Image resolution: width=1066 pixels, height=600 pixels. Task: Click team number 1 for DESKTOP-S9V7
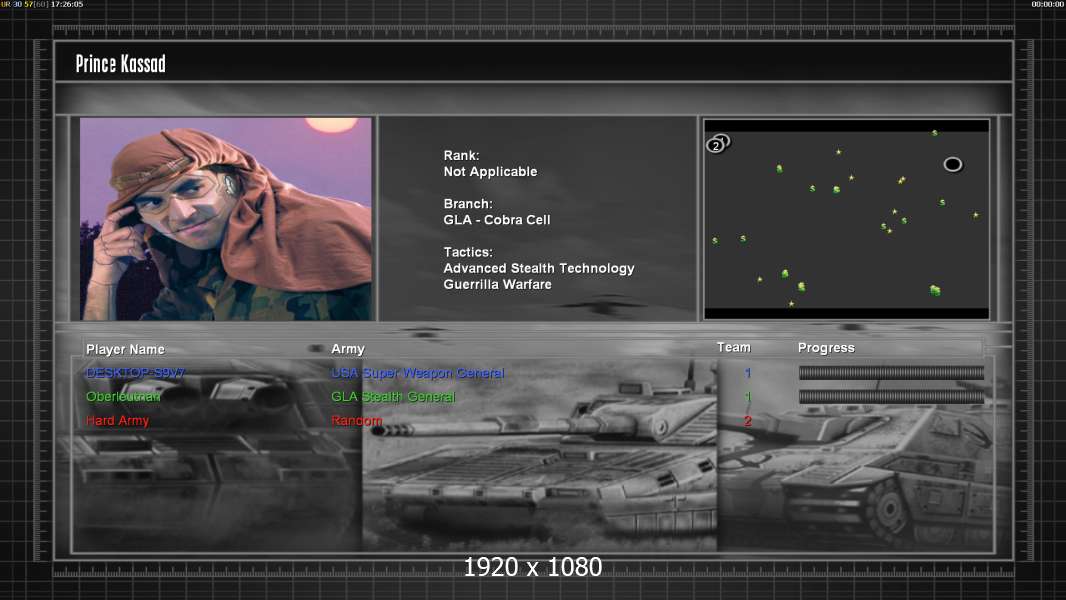tap(748, 373)
